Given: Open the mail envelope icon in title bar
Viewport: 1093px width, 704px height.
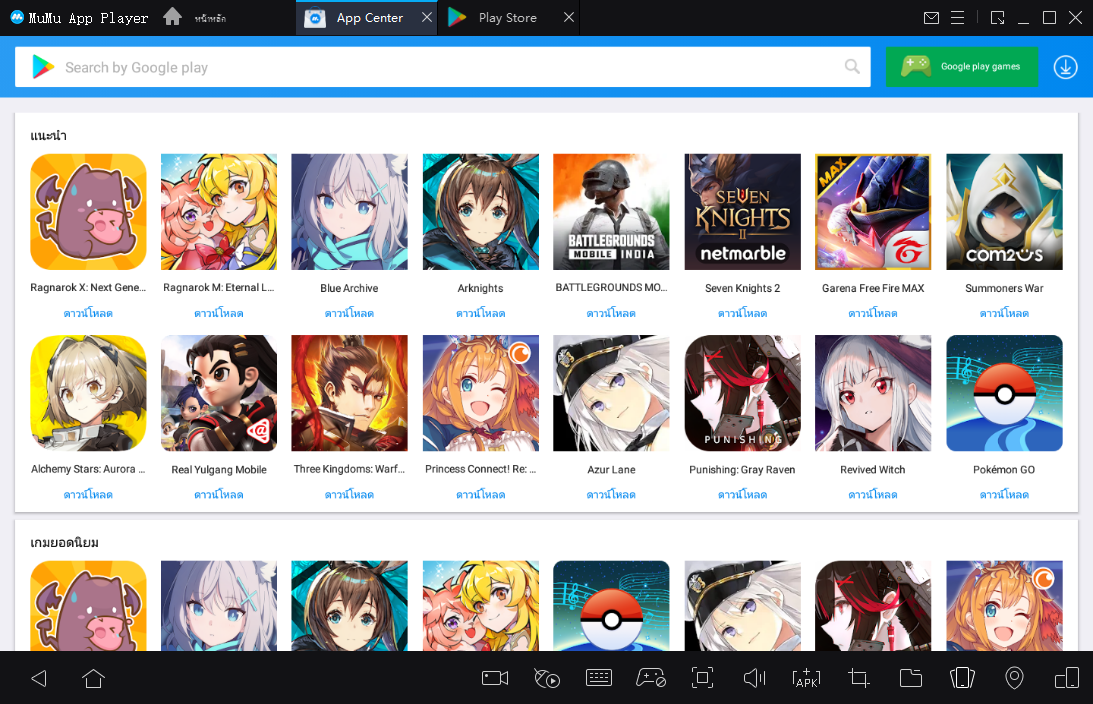Looking at the screenshot, I should pos(931,18).
